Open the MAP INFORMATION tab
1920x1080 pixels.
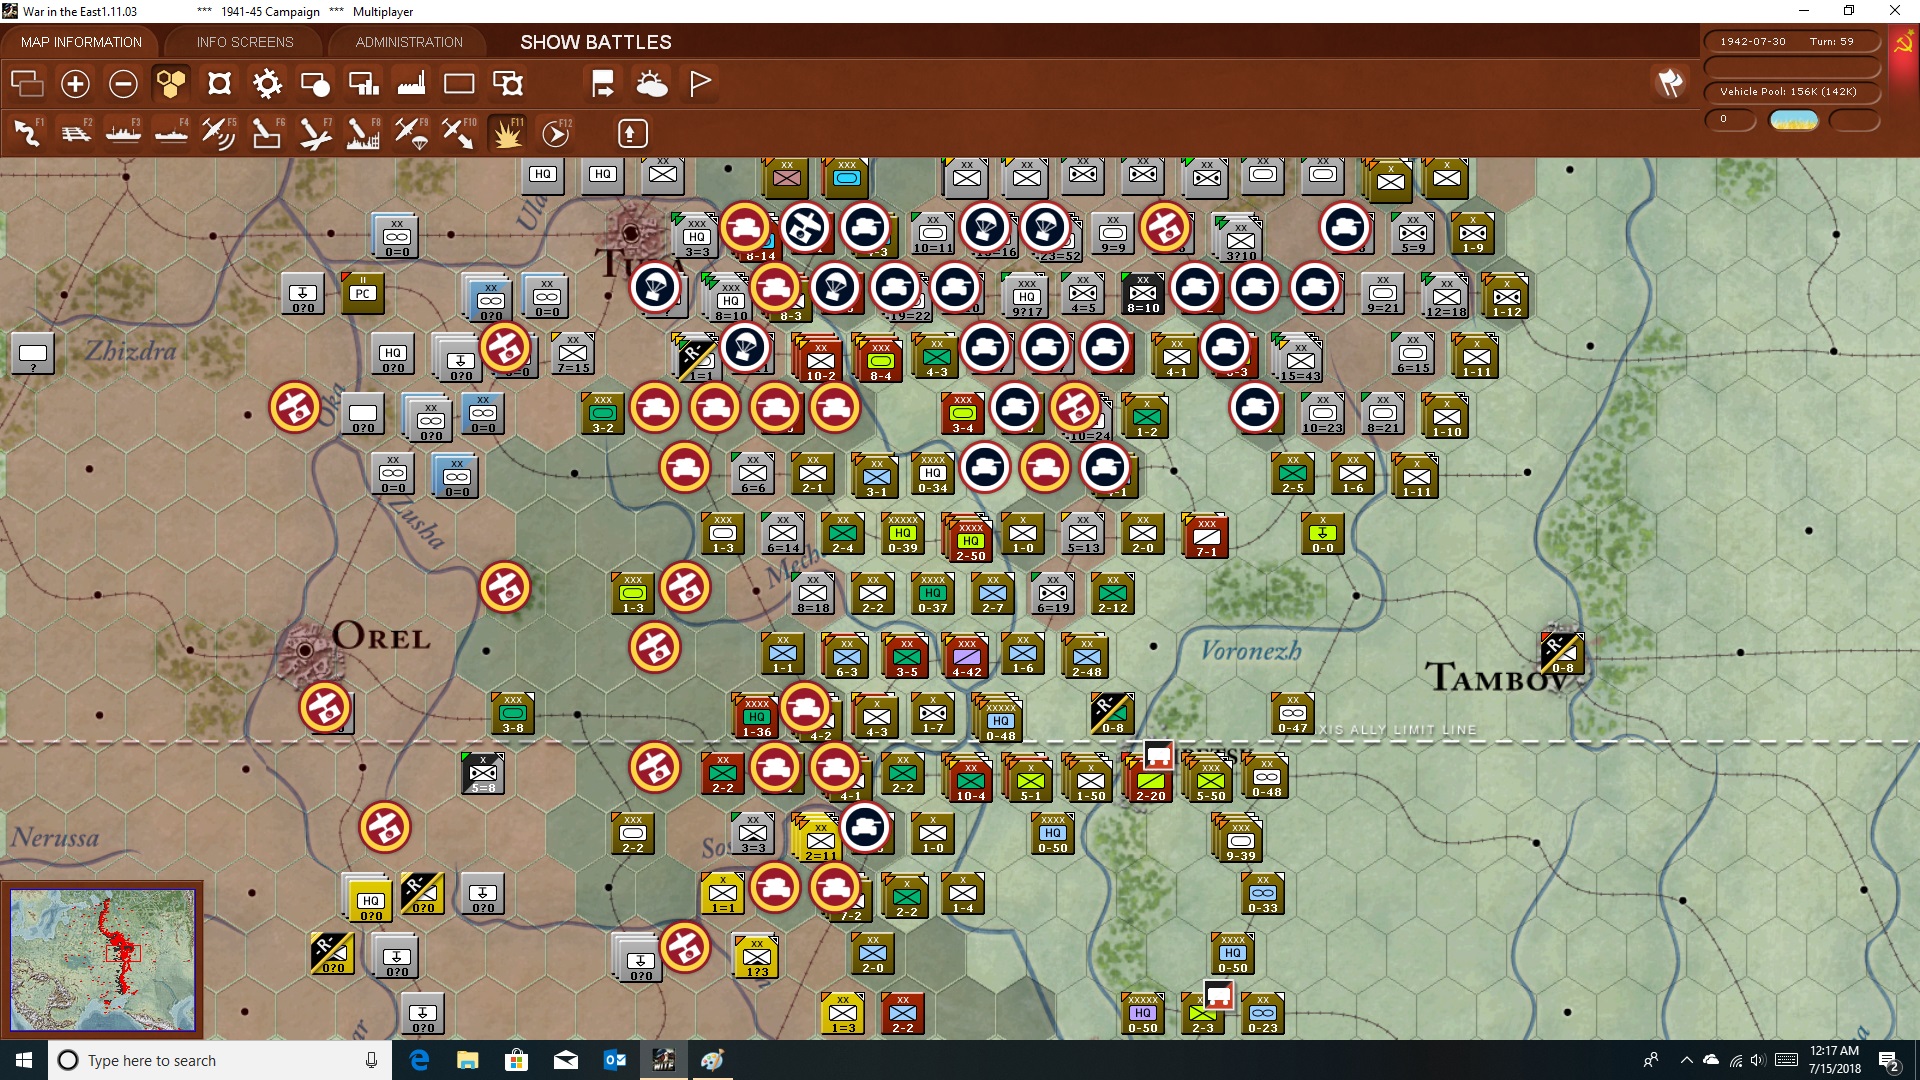[81, 42]
